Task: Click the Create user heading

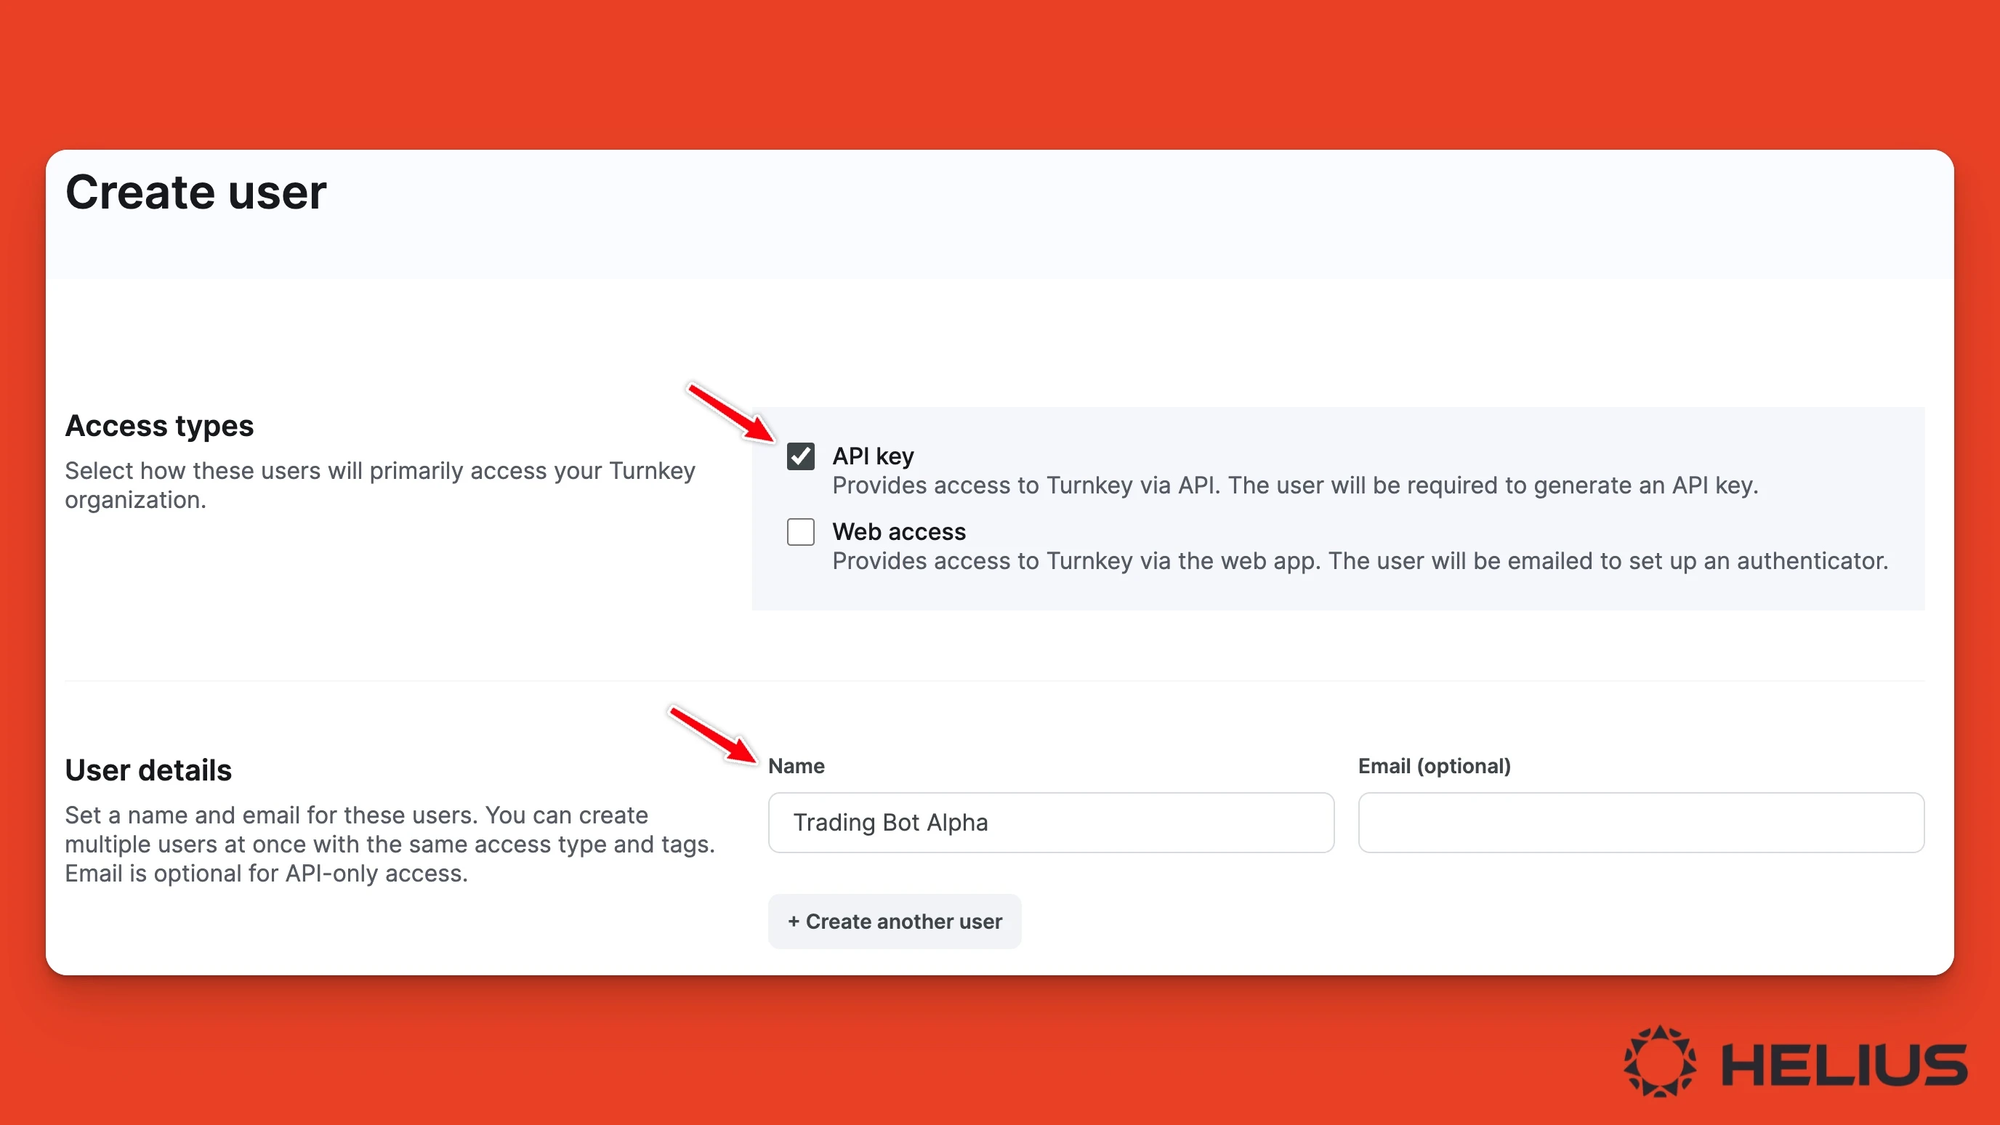Action: pyautogui.click(x=196, y=192)
